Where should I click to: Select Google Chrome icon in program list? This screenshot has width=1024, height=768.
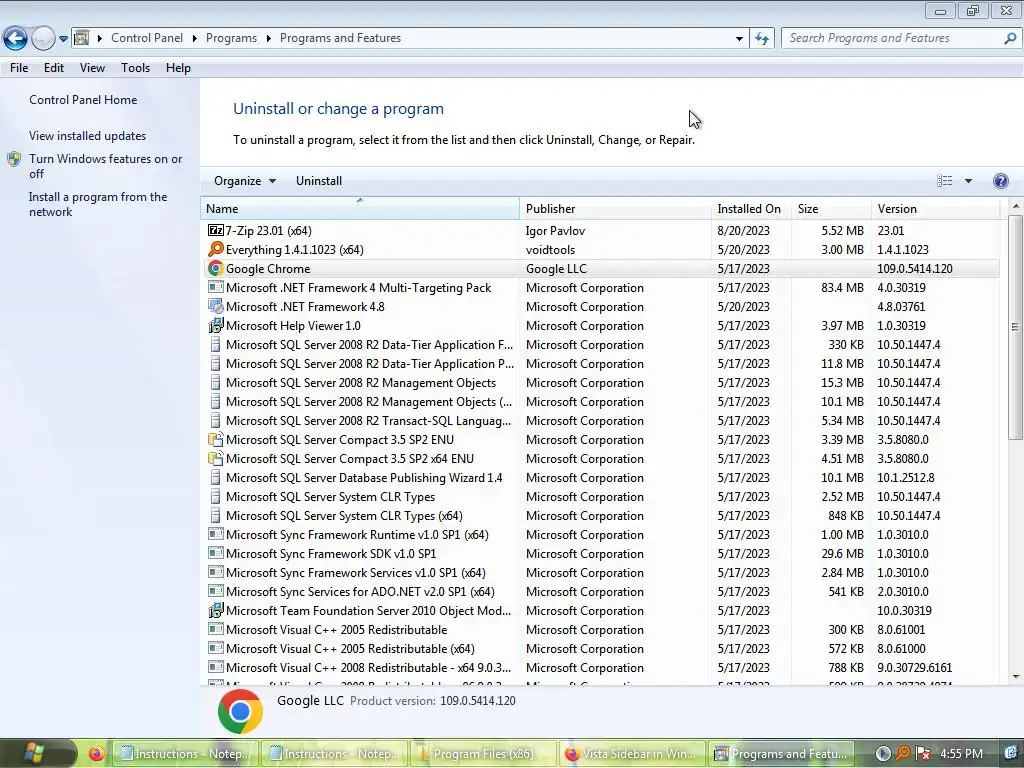pyautogui.click(x=216, y=268)
